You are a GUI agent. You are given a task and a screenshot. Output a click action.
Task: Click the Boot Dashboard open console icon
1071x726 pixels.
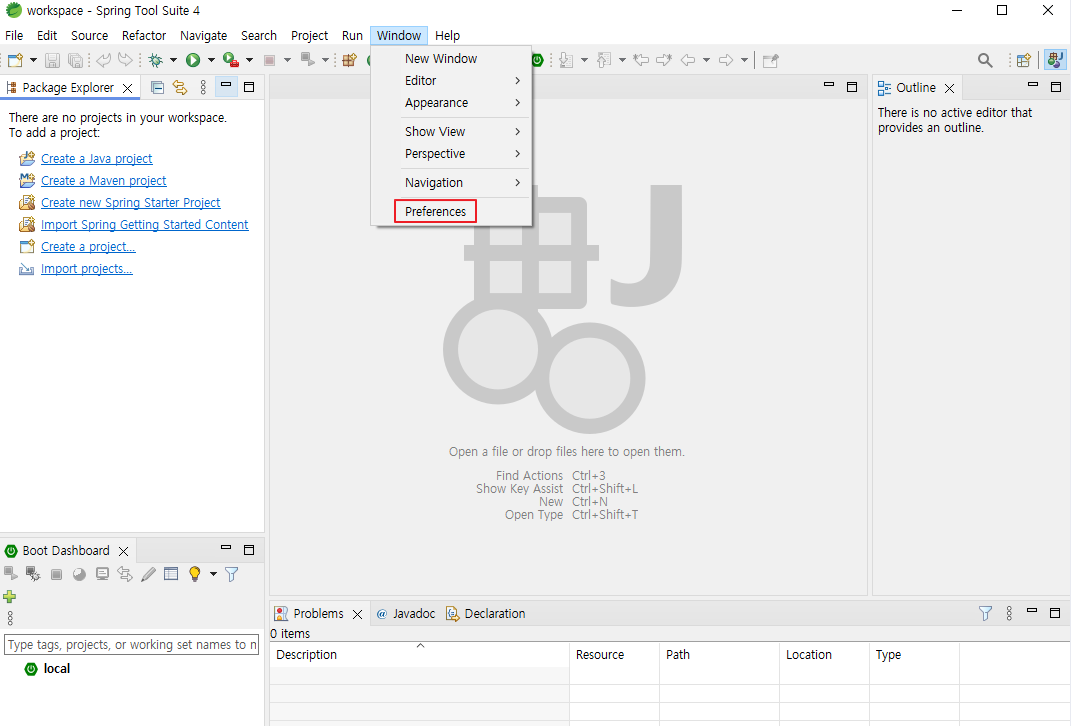click(x=102, y=574)
